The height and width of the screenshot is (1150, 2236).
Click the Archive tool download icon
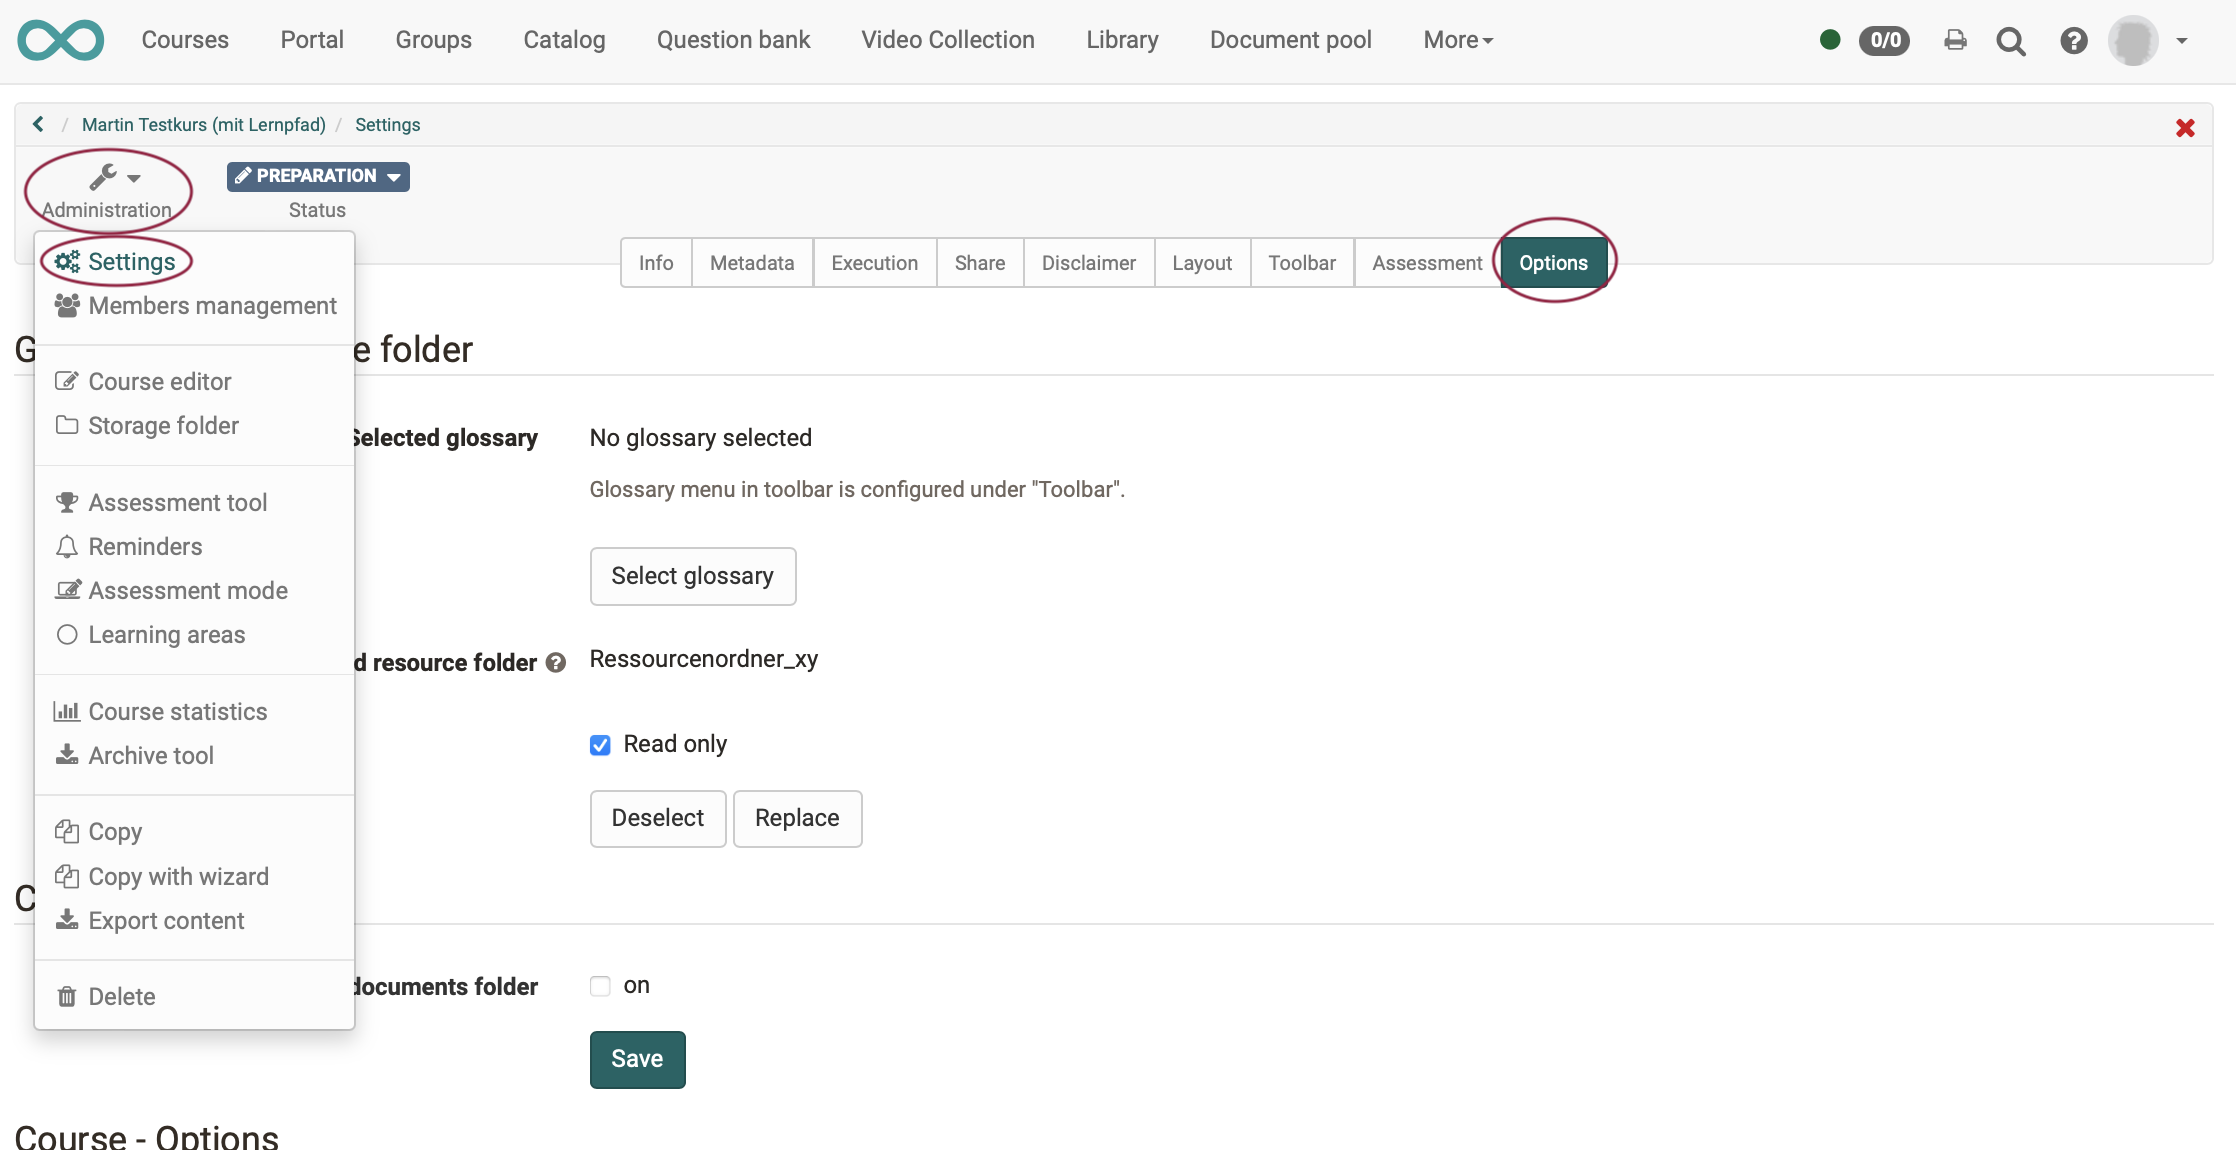click(x=67, y=755)
